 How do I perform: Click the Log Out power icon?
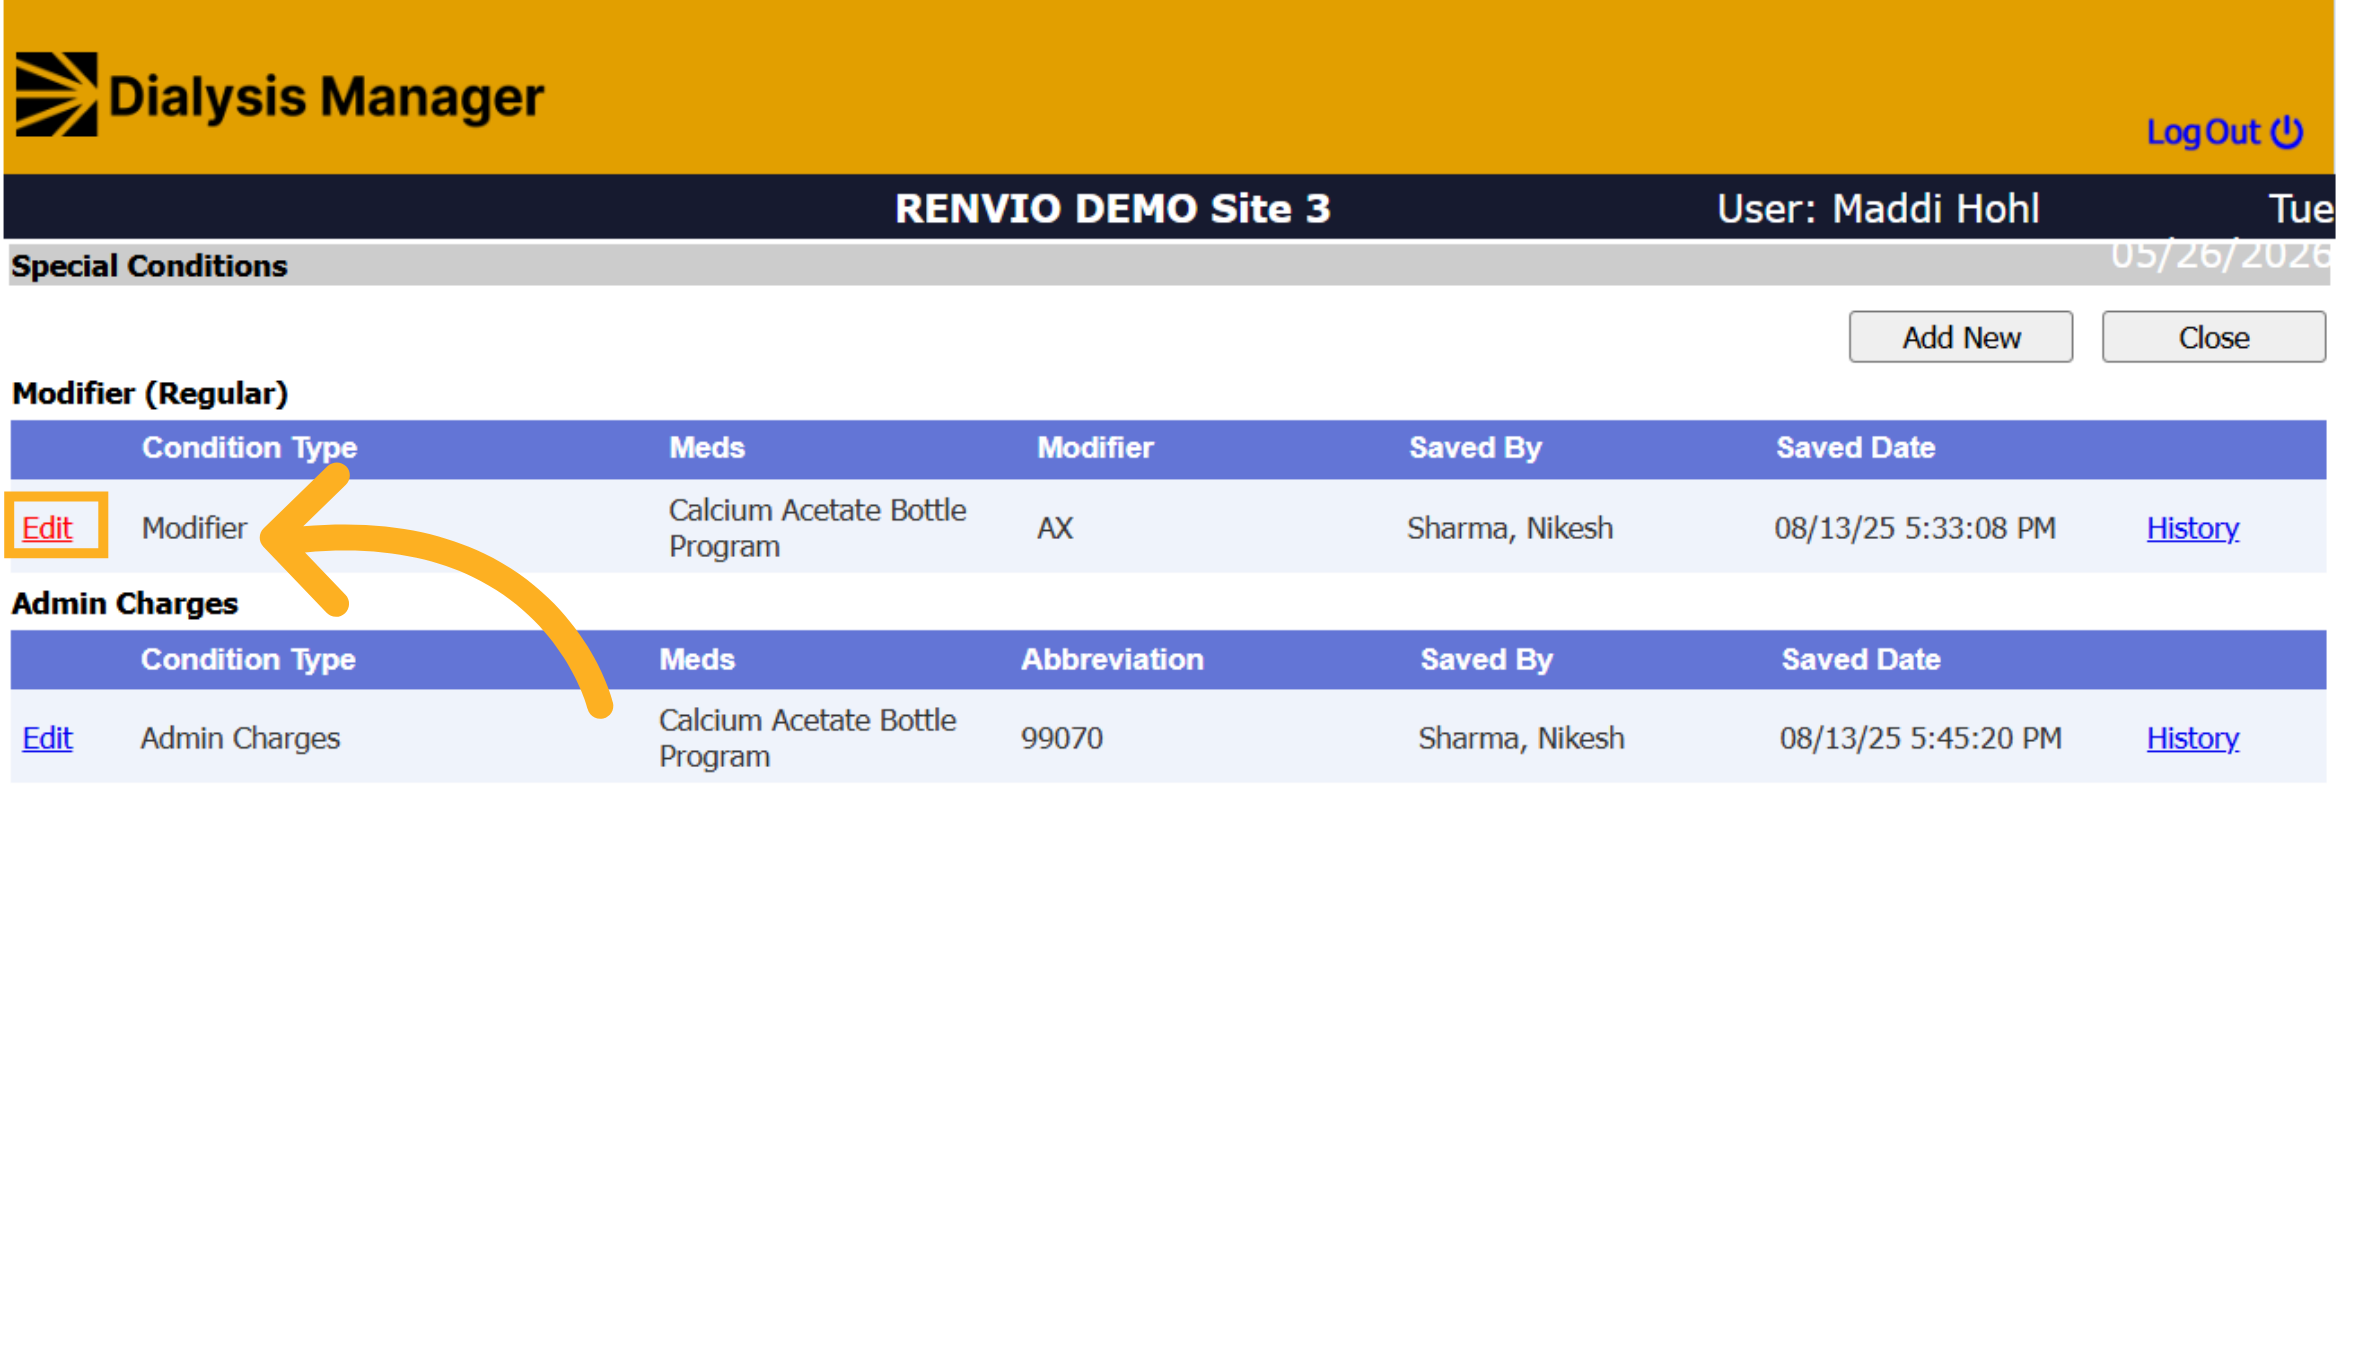[2286, 132]
